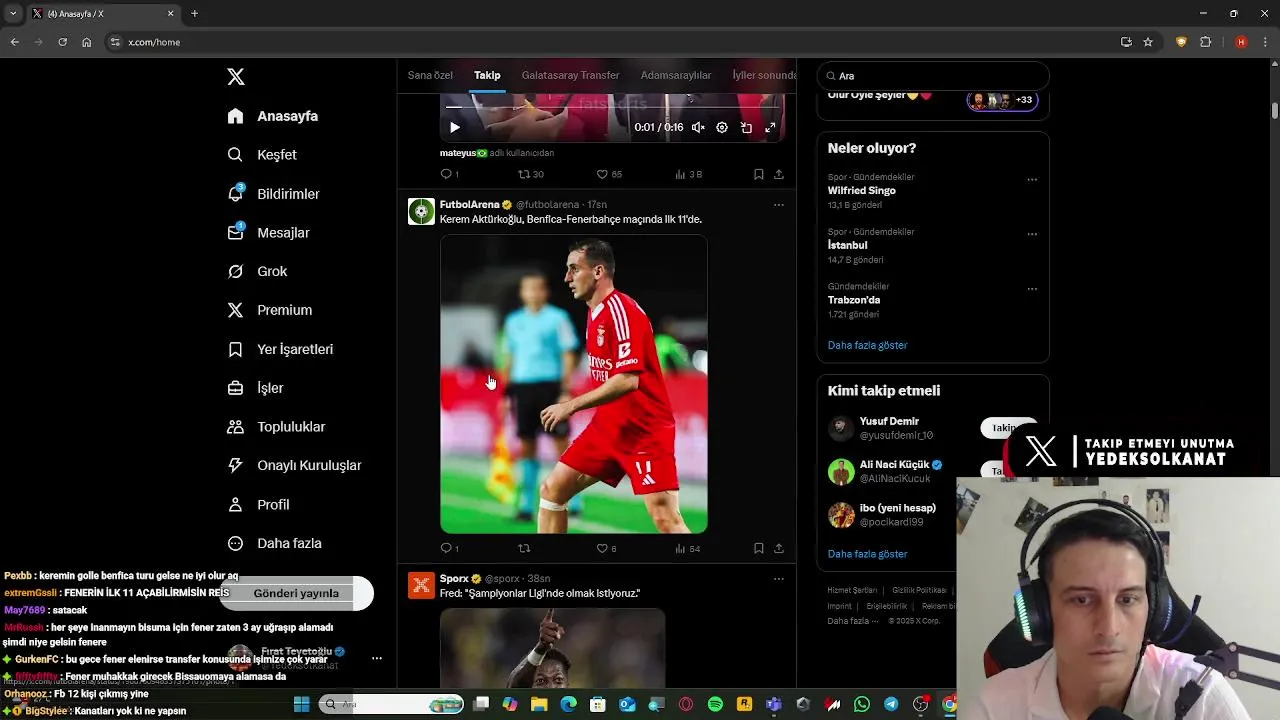Repost the video post with 30 reposts
Viewport: 1280px width, 720px height.
(531, 174)
